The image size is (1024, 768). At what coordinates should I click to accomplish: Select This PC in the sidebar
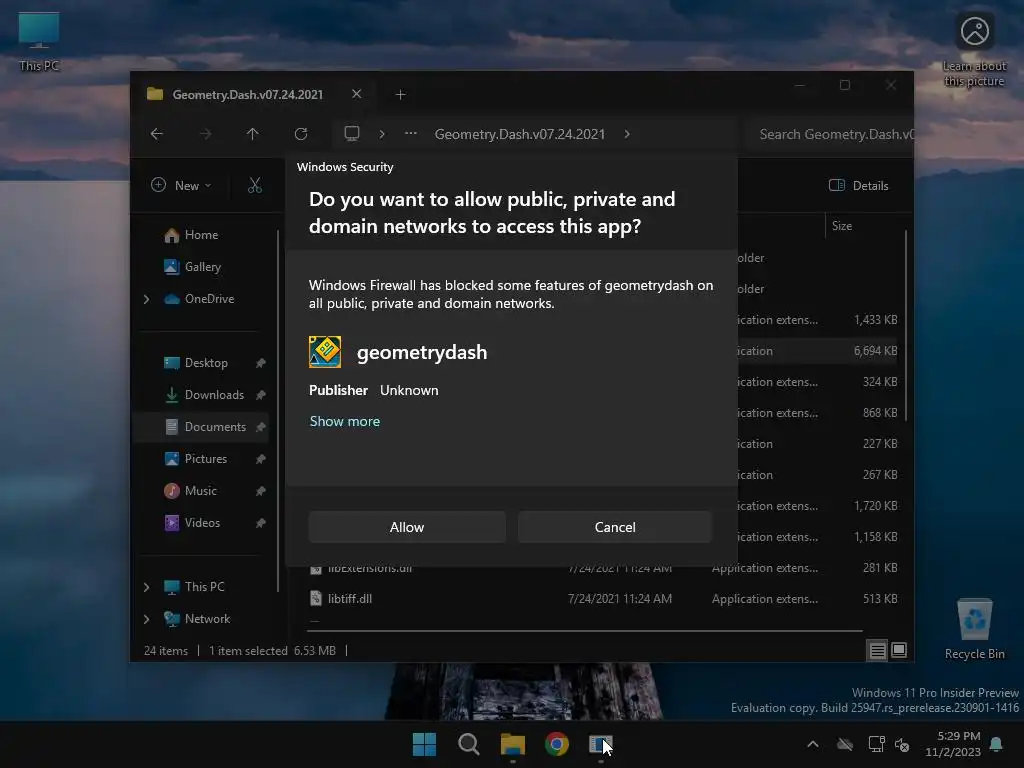pyautogui.click(x=204, y=586)
